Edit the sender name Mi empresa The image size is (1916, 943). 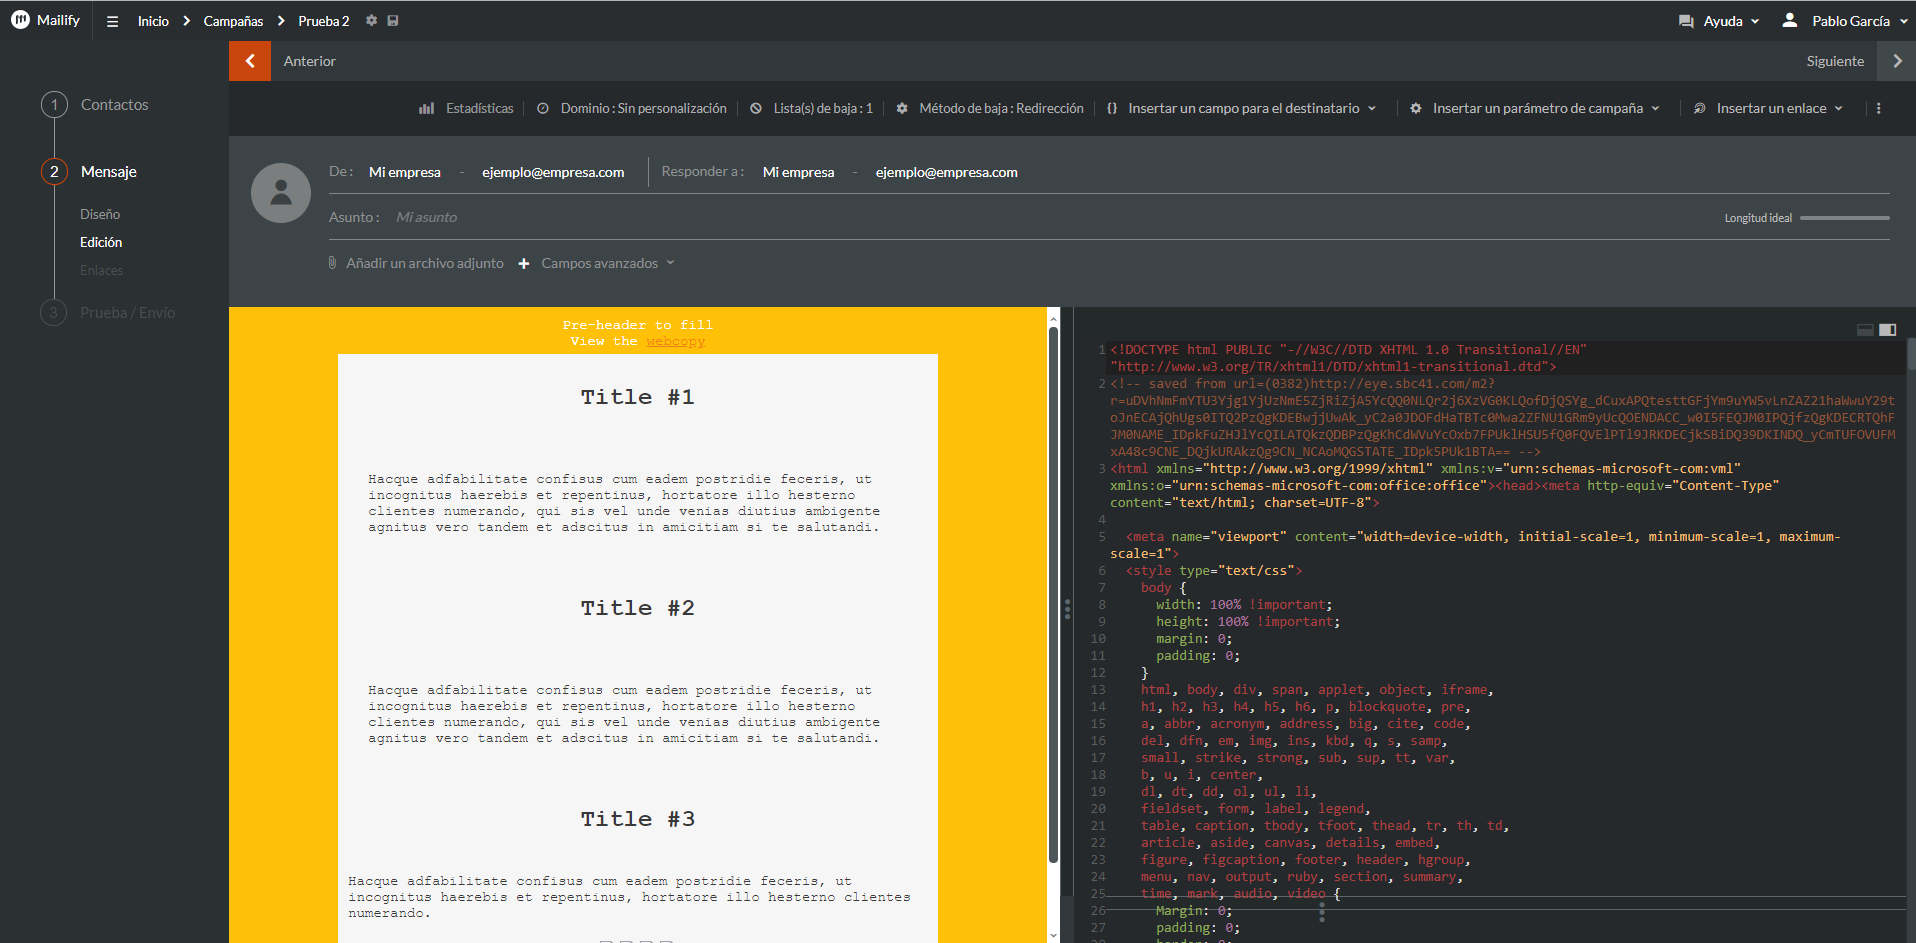[x=405, y=172]
